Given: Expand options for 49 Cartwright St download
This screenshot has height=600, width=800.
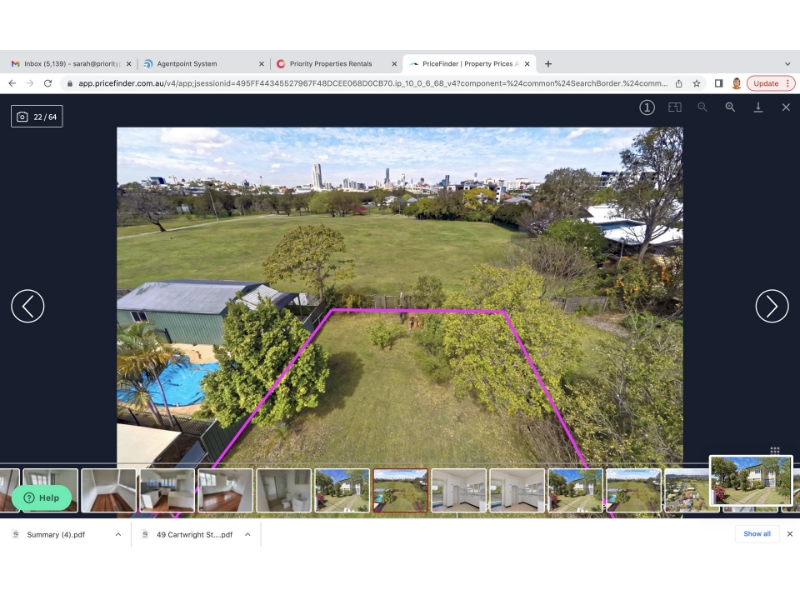Looking at the screenshot, I should (247, 535).
